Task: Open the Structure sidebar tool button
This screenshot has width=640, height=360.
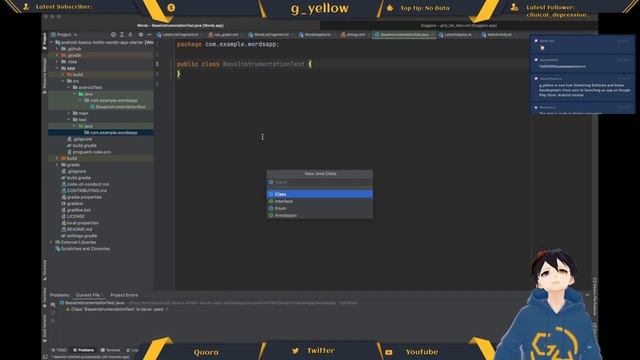Action: click(x=44, y=270)
